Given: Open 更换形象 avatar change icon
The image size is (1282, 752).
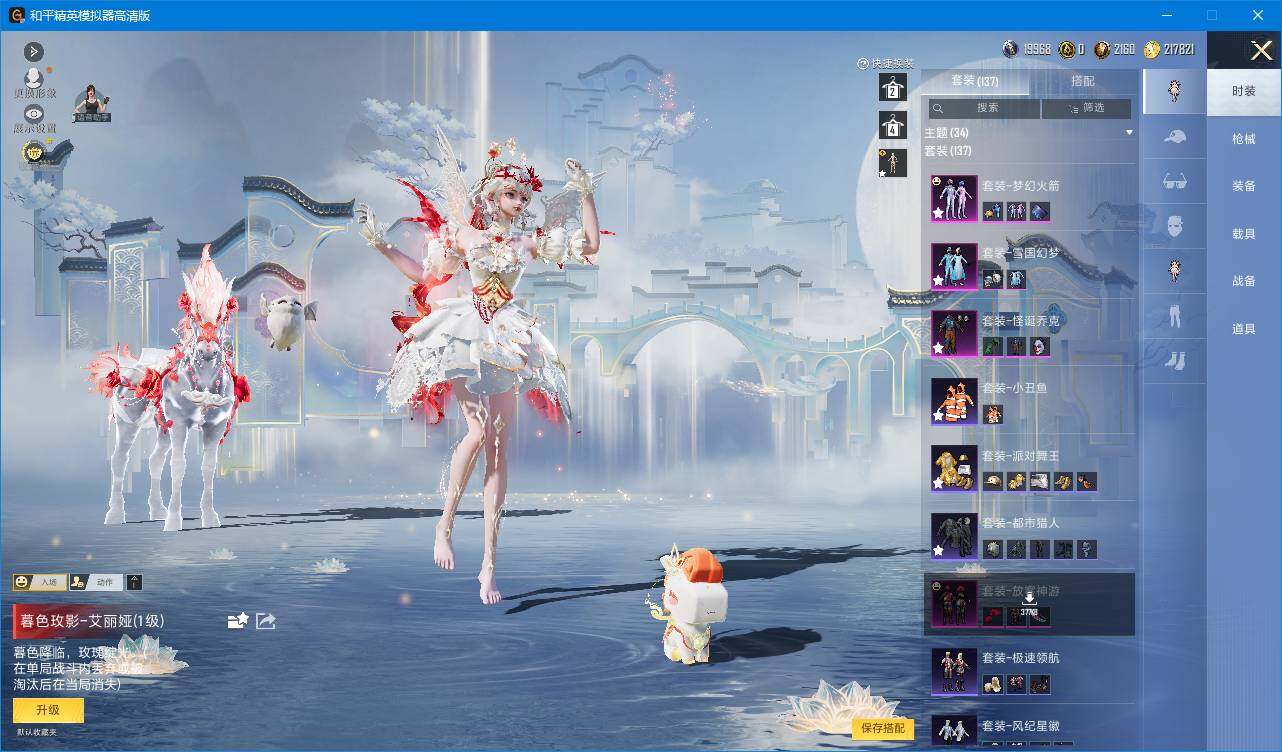Looking at the screenshot, I should click(34, 79).
